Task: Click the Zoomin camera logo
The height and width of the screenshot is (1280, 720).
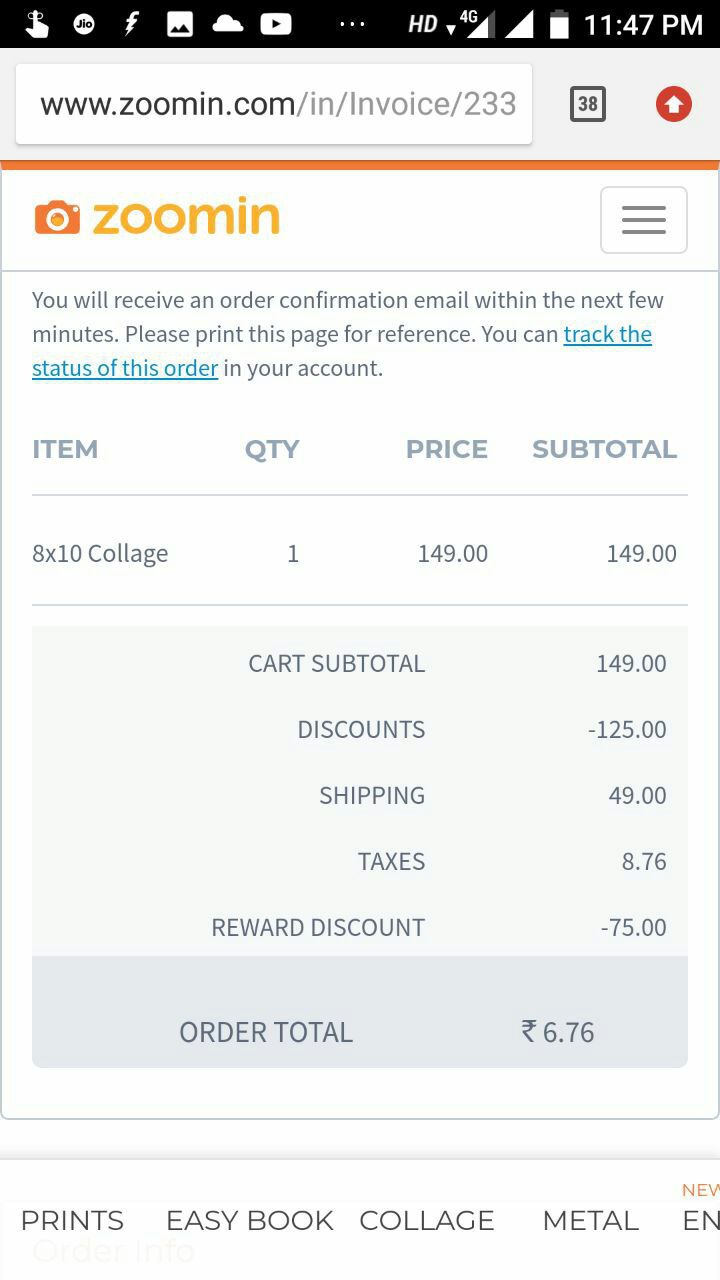Action: 57,217
